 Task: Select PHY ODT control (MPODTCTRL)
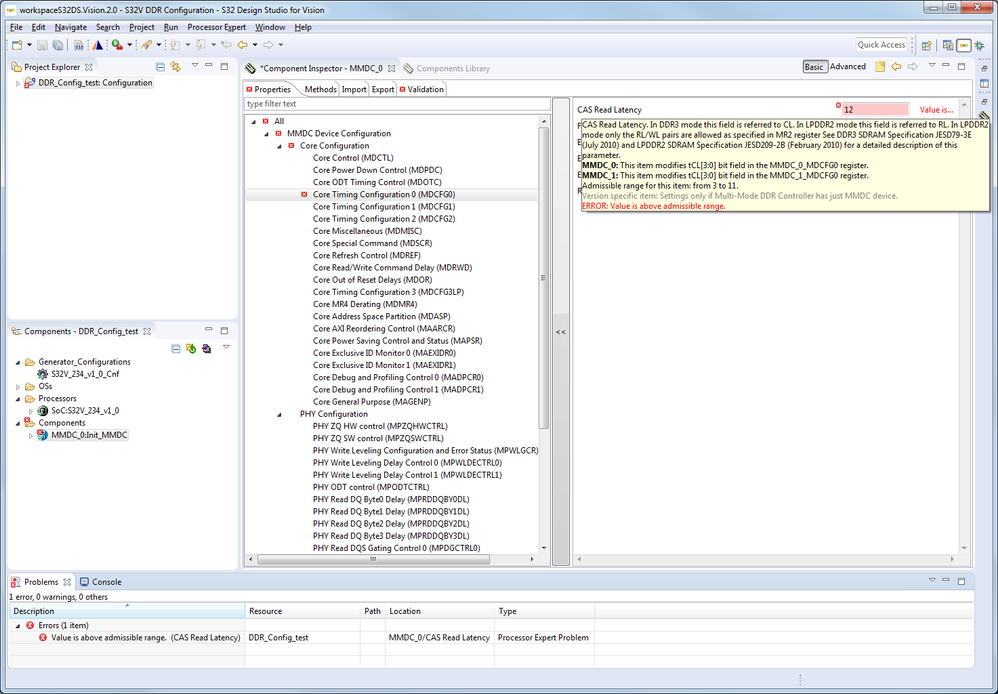pos(371,487)
